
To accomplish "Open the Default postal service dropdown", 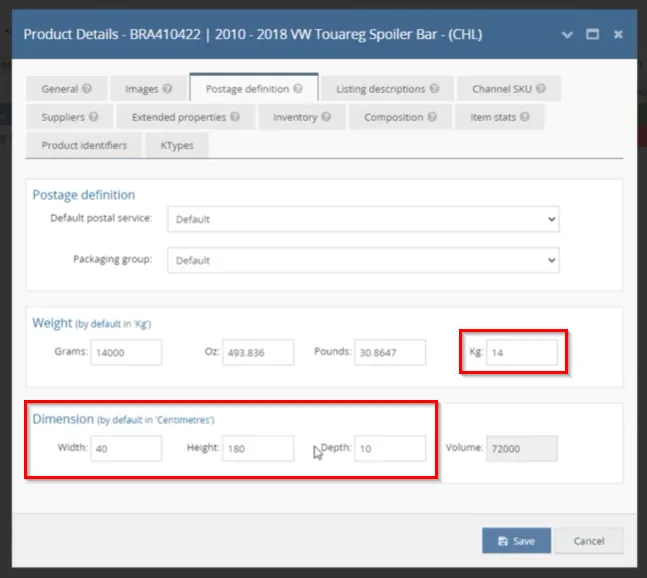I will [363, 219].
